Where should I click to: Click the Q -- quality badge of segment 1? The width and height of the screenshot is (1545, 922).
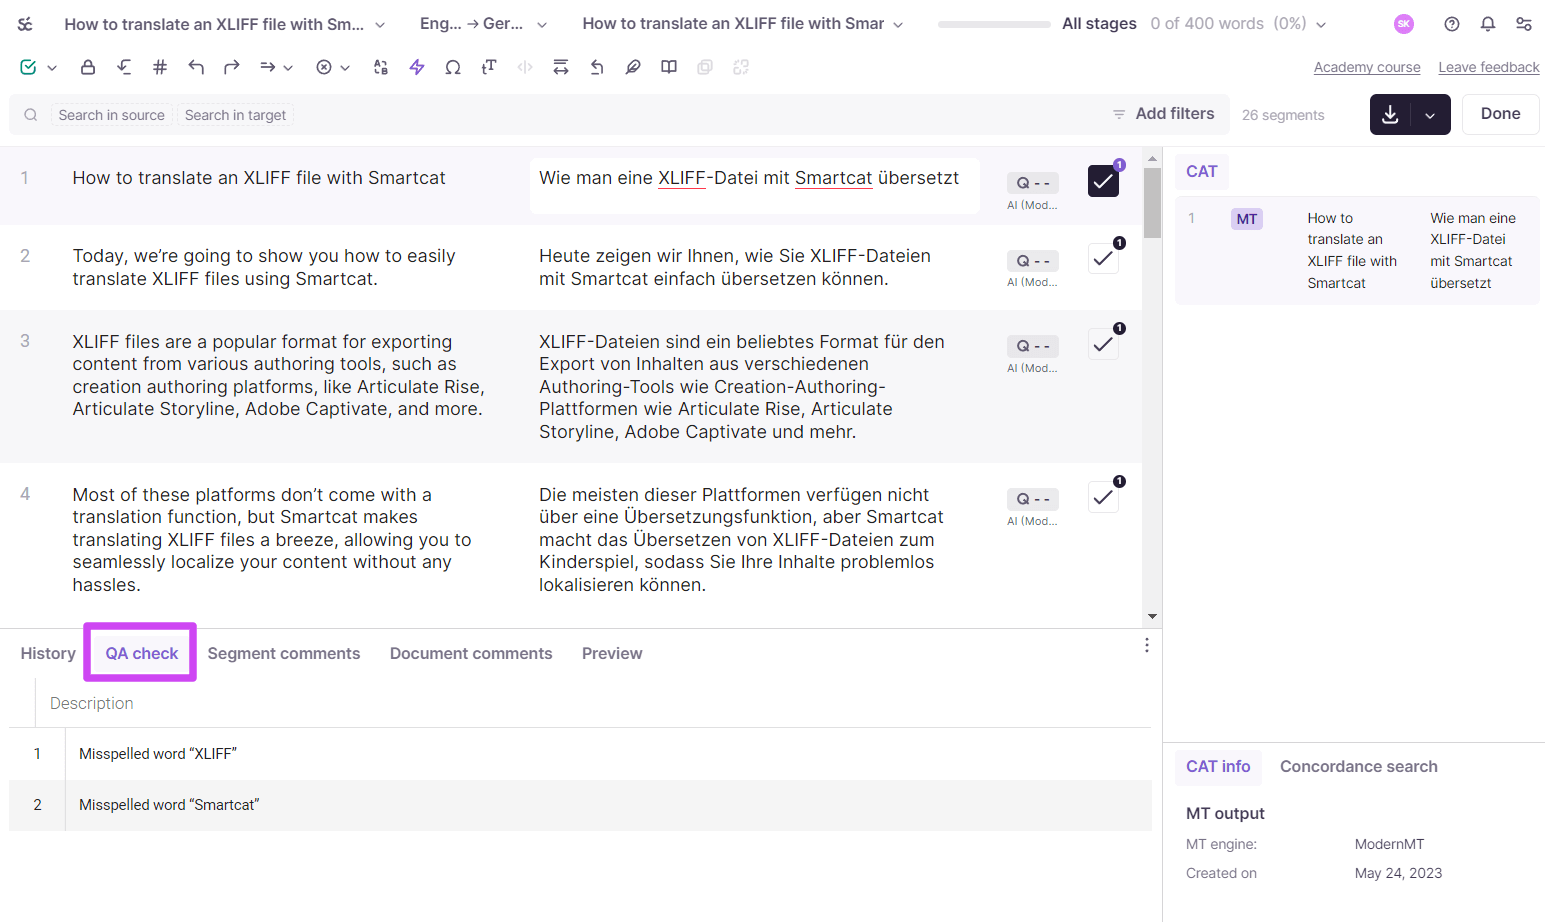coord(1033,183)
